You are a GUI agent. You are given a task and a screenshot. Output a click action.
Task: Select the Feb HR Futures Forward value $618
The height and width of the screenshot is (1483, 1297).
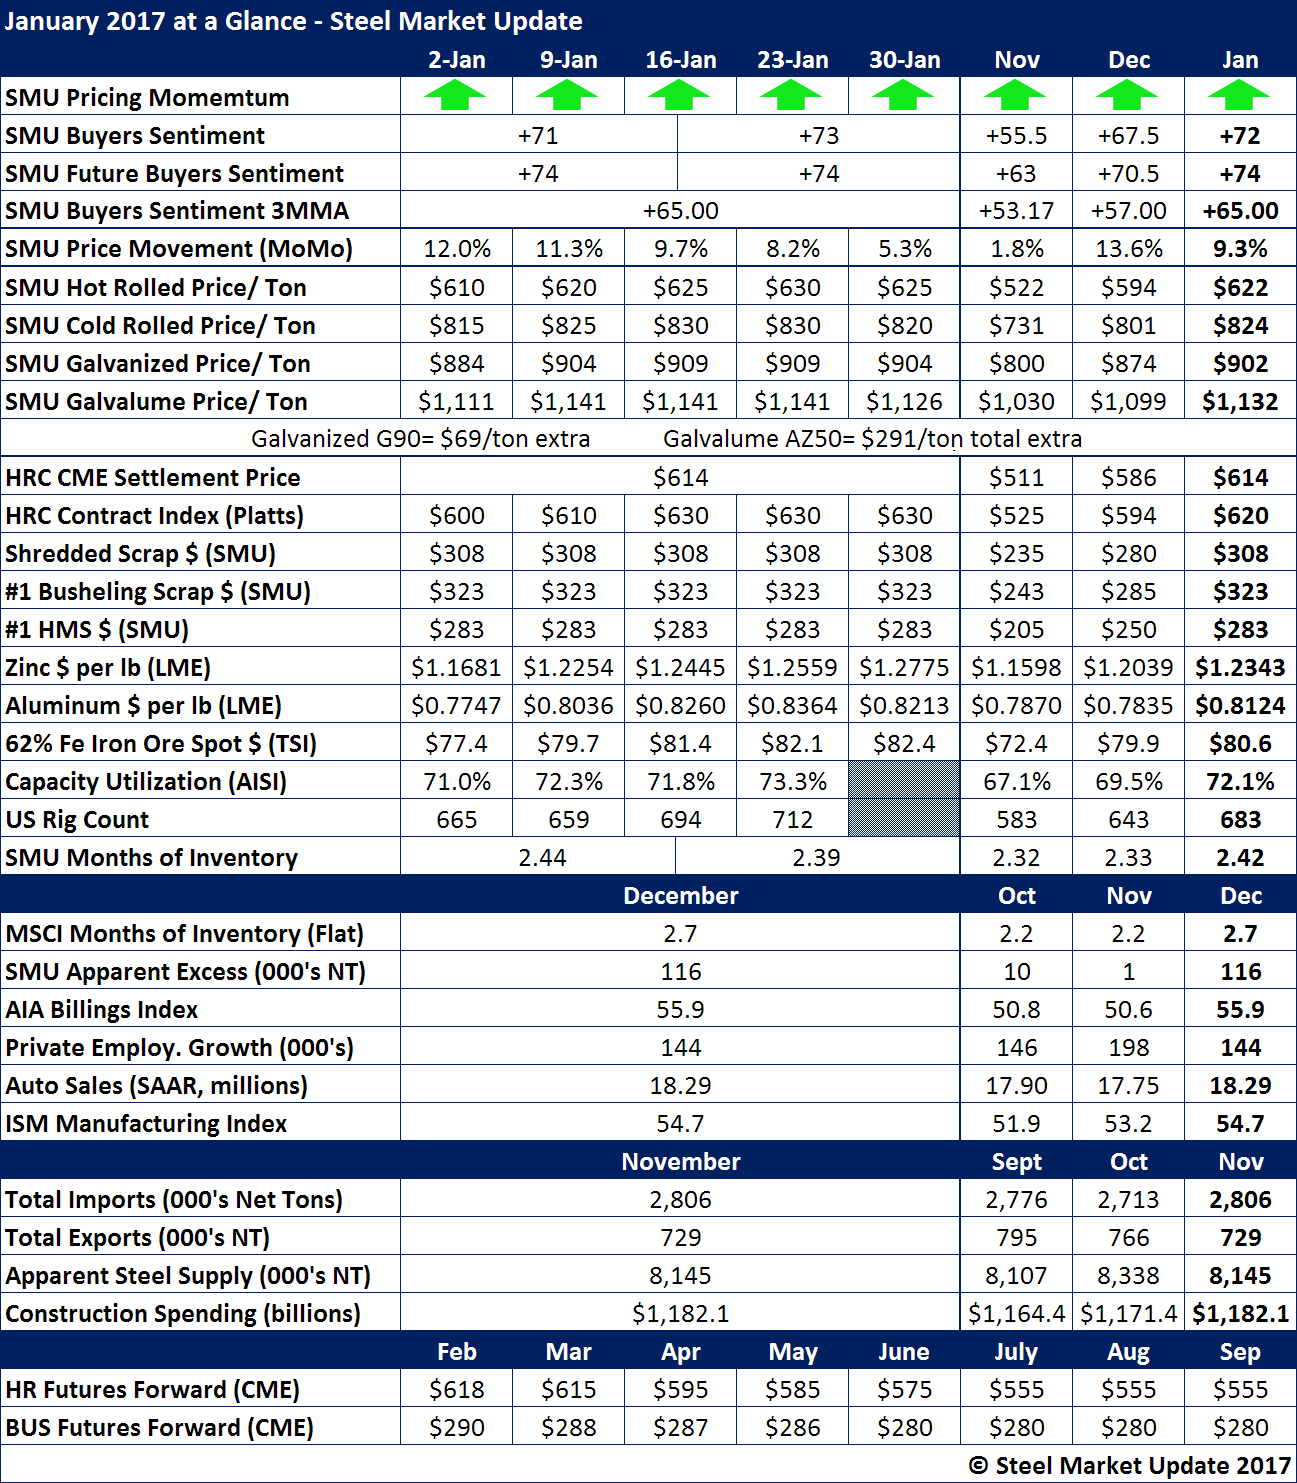click(x=456, y=1390)
